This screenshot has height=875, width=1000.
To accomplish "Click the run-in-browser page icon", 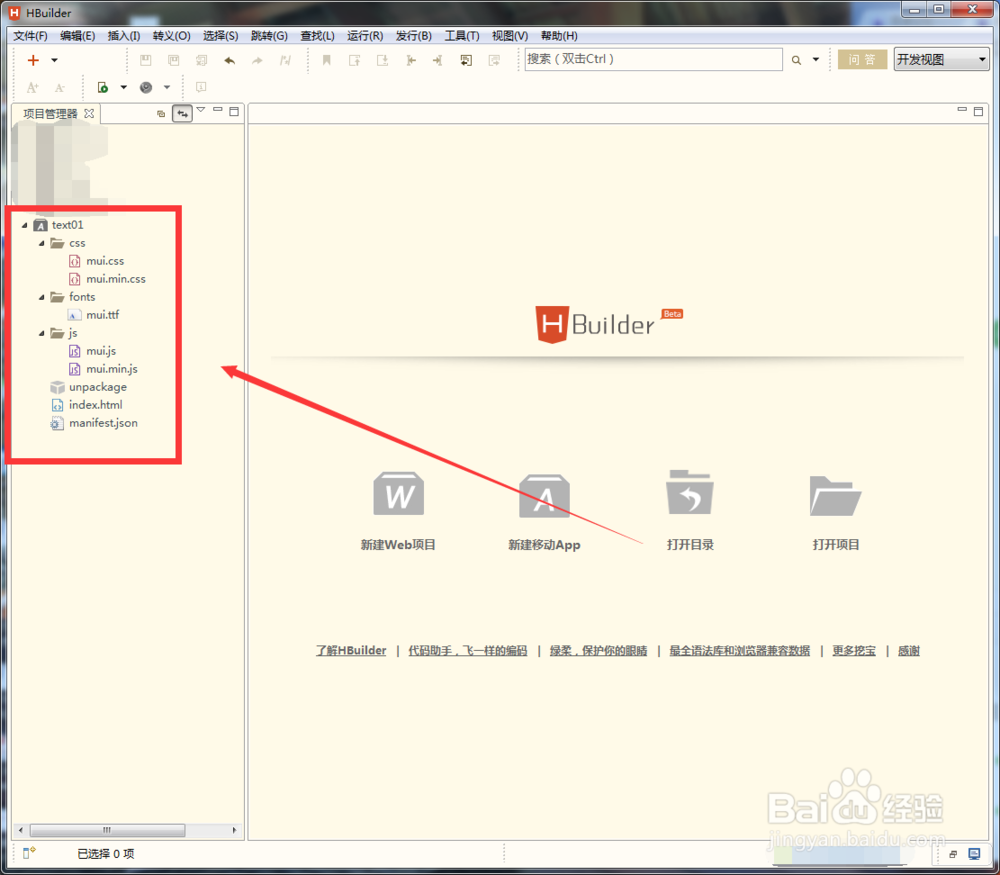I will (103, 87).
